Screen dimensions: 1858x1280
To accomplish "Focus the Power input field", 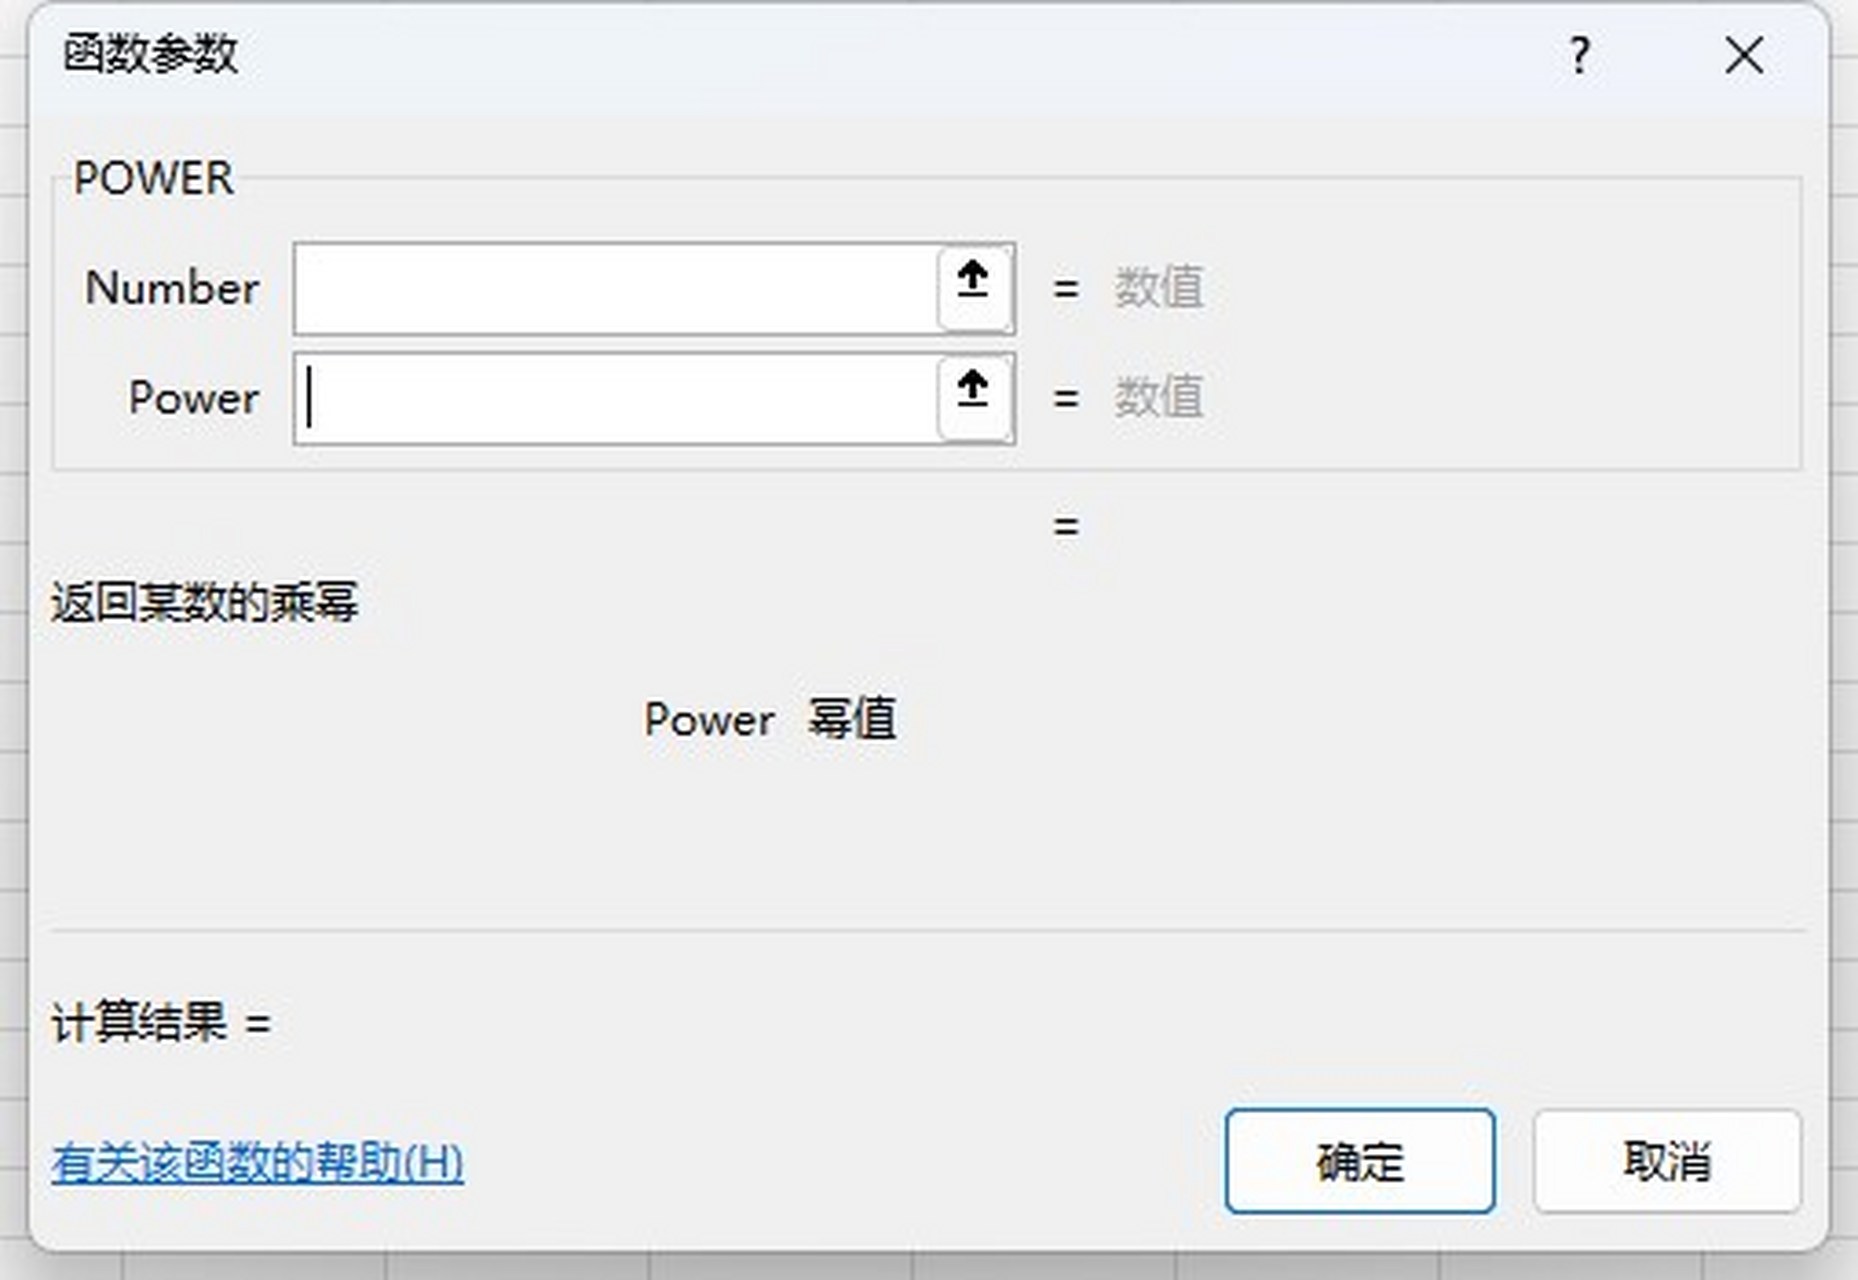I will point(616,398).
